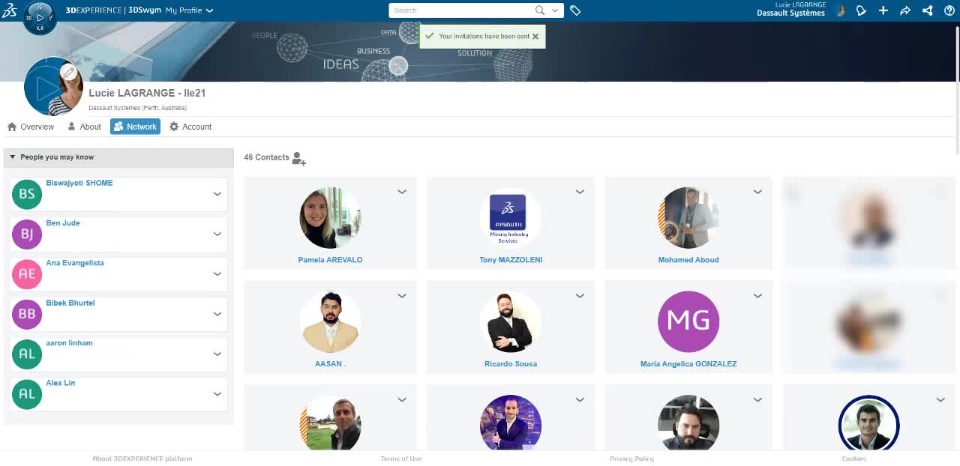
Task: Open the Terms of Use footer link
Action: point(401,459)
